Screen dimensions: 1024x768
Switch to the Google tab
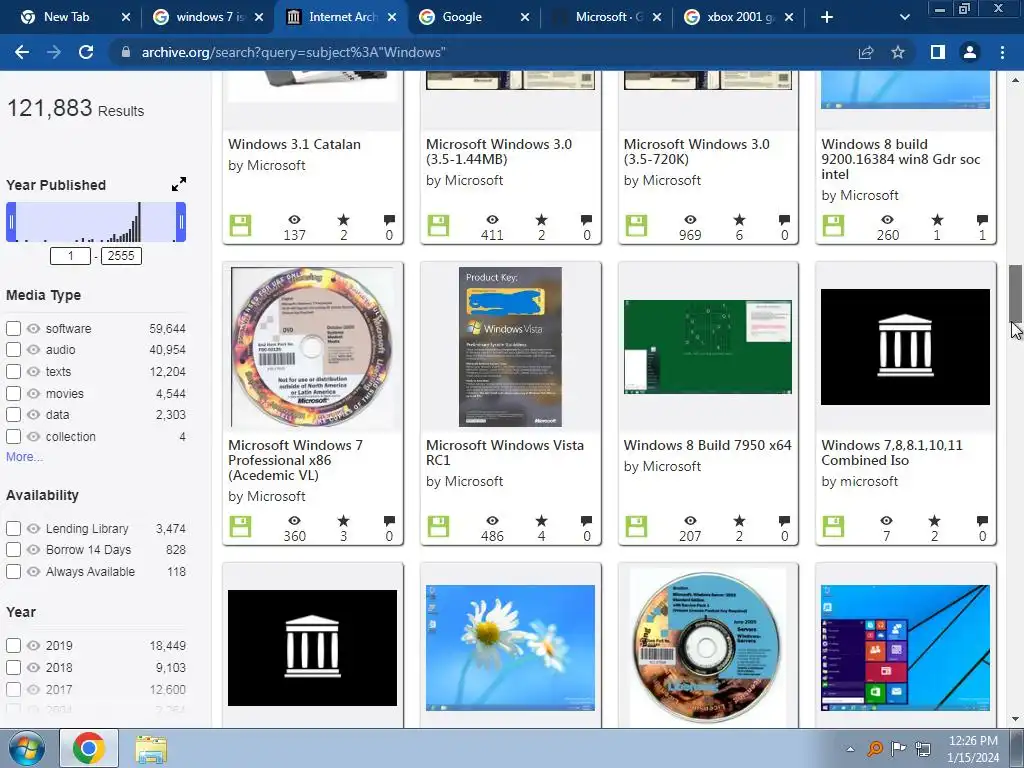(464, 17)
